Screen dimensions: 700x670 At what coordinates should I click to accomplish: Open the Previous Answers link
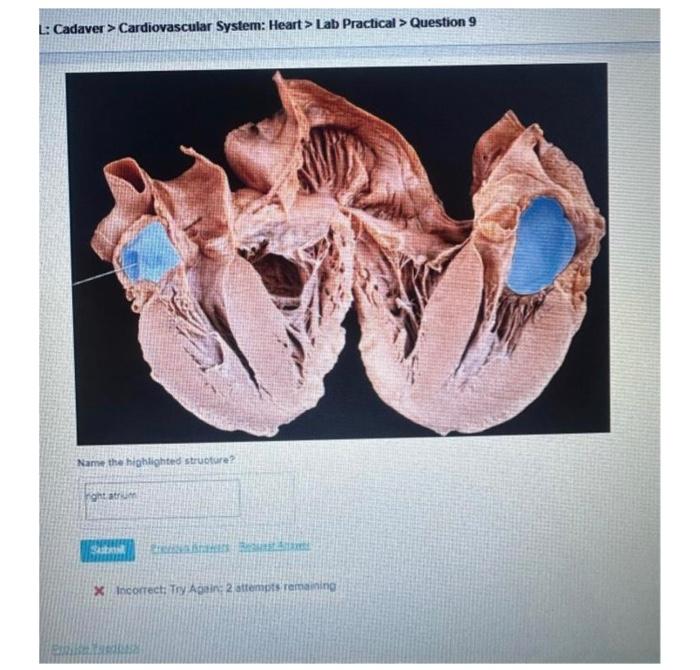point(190,547)
